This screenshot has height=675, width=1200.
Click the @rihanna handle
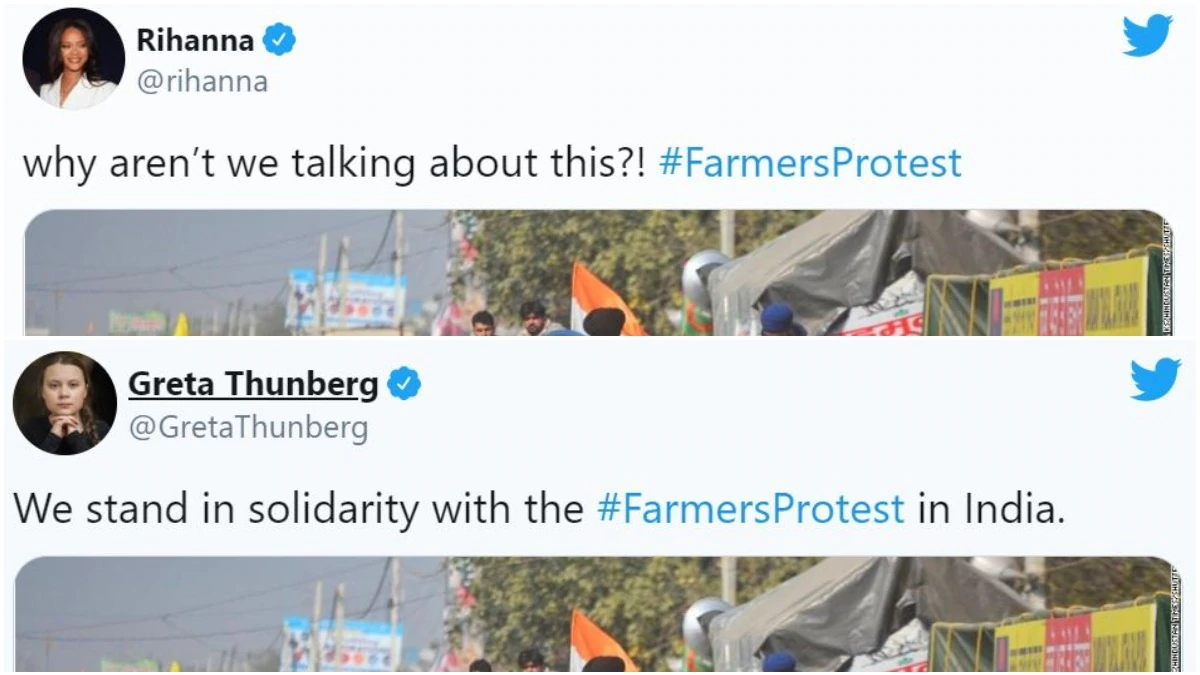202,82
